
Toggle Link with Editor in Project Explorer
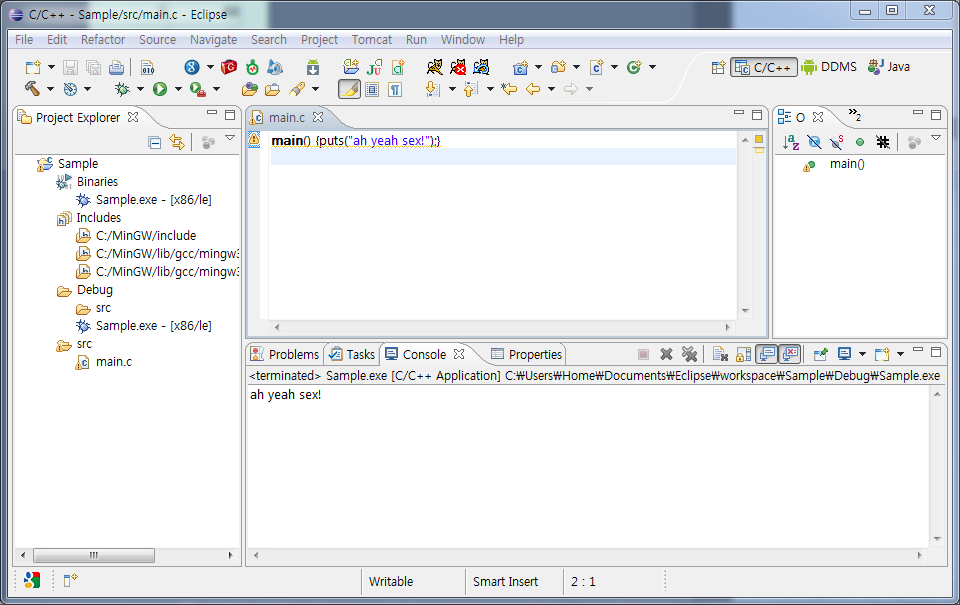[x=177, y=143]
